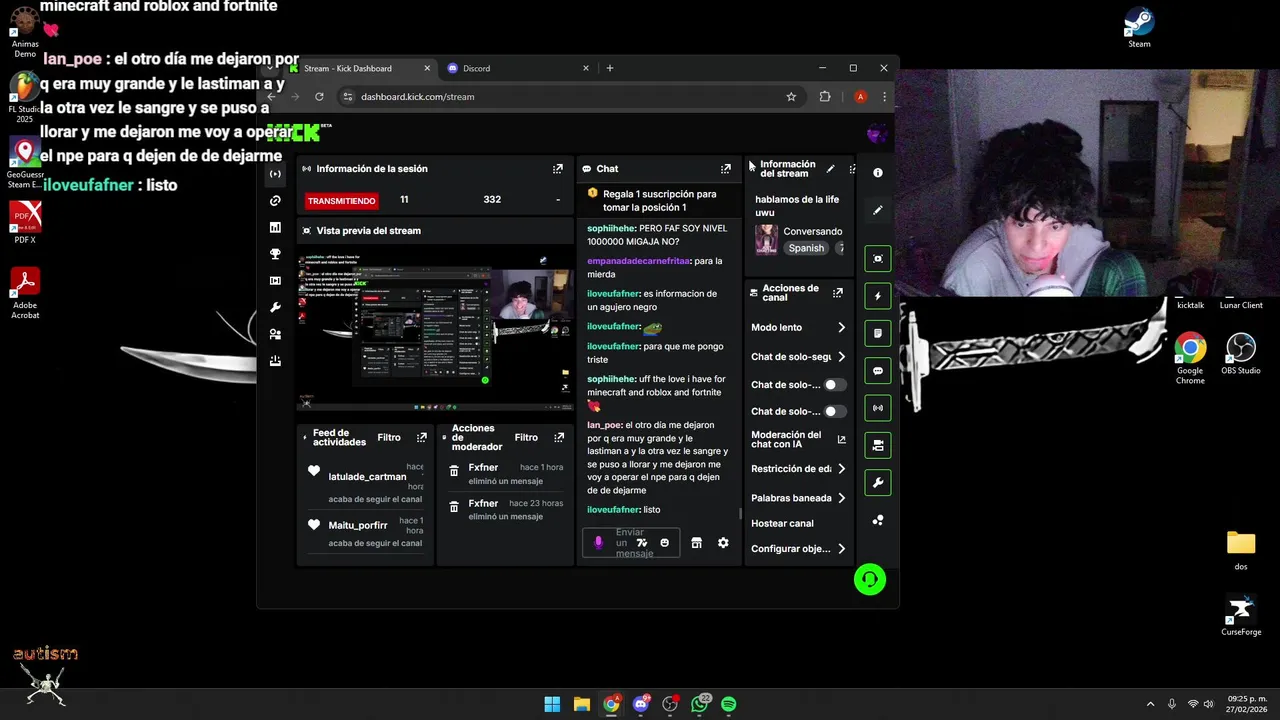Toggle the moderator actions widget in right rail
The image size is (1280, 720).
click(x=878, y=445)
